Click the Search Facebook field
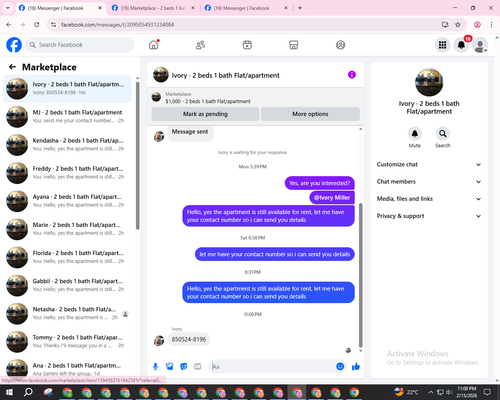The height and width of the screenshot is (400, 500). click(x=80, y=45)
